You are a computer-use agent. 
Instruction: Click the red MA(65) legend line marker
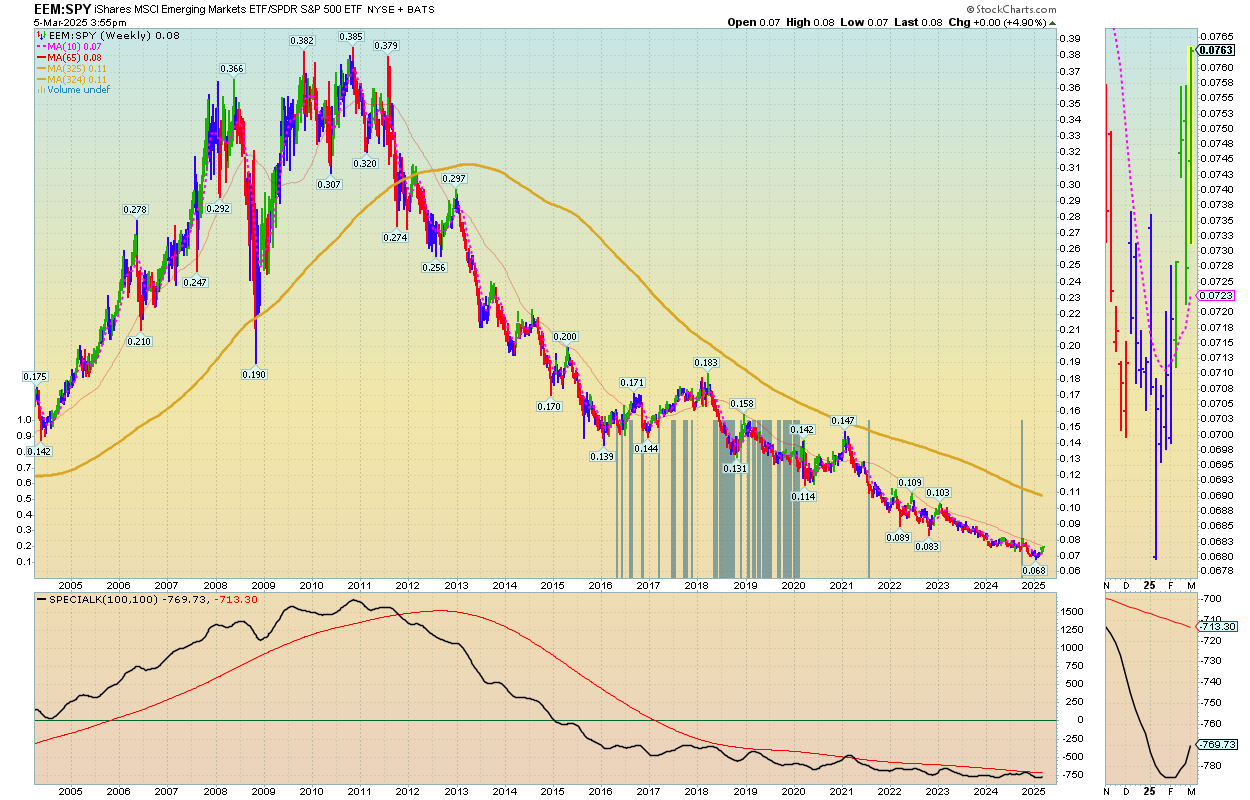40,58
